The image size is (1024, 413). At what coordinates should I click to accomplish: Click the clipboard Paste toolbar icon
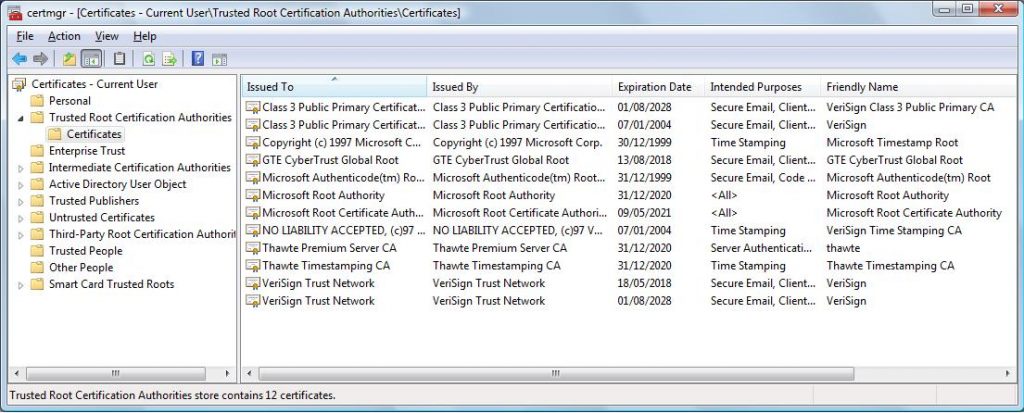click(x=119, y=59)
